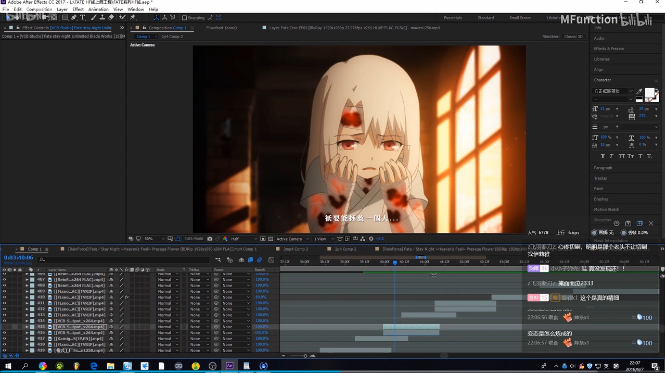Click fill color swatch in Character
This screenshot has height=373, width=665.
click(x=649, y=93)
